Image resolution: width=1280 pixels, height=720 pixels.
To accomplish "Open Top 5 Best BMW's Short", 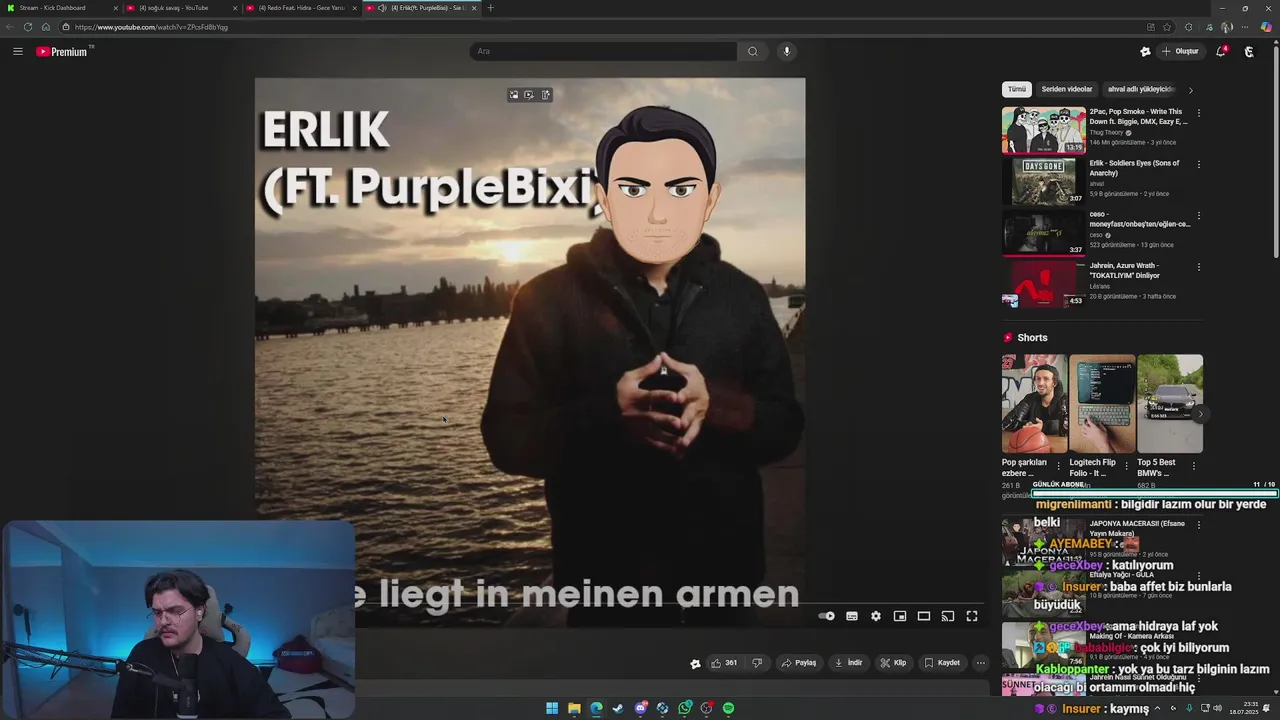I will (x=1170, y=404).
